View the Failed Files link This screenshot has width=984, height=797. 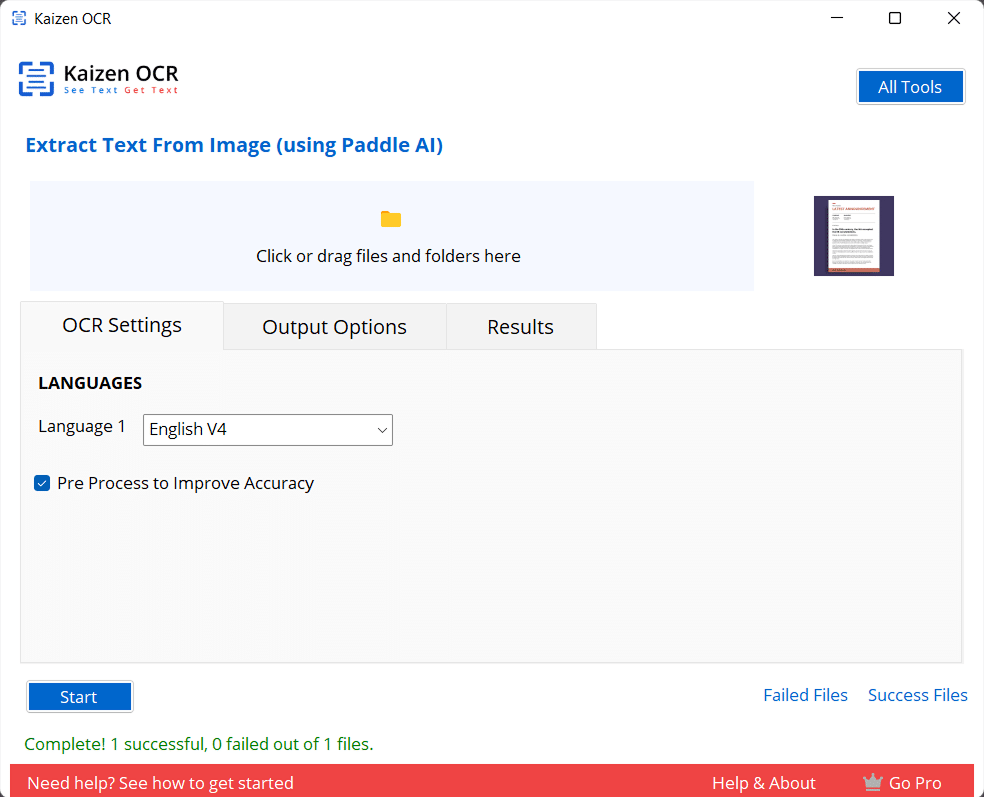tap(805, 695)
